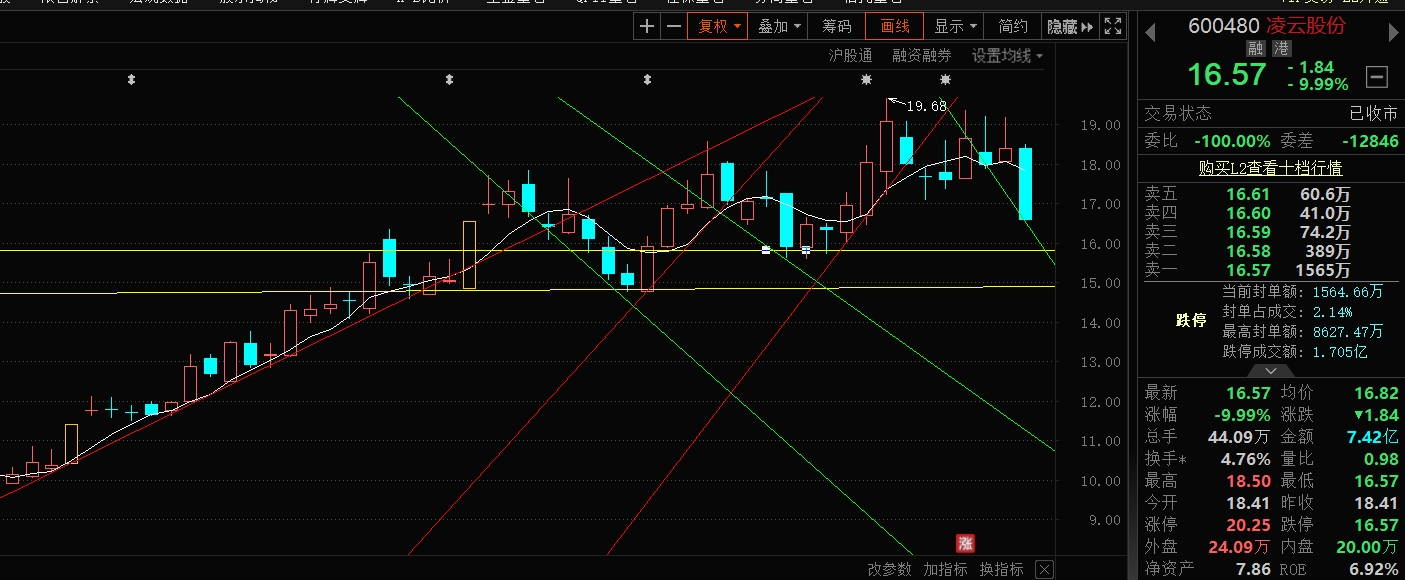Click stock code 600480

click(x=1223, y=26)
